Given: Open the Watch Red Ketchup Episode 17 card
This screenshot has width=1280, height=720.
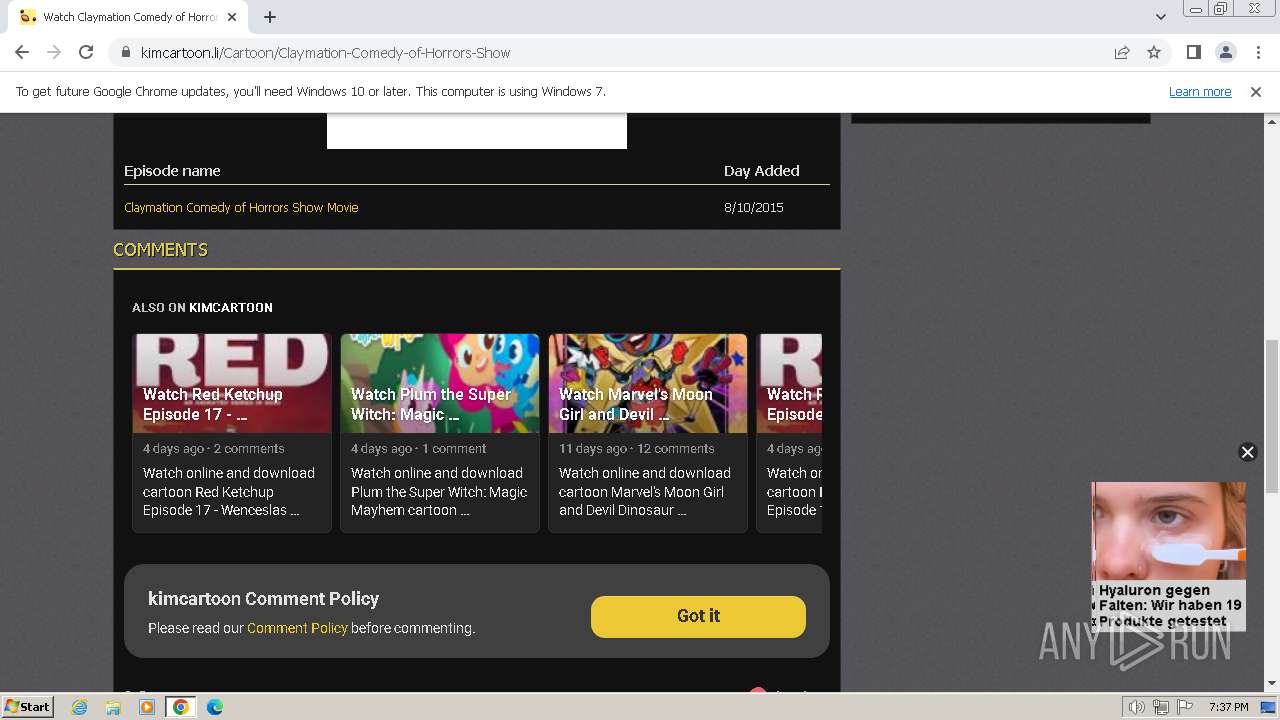Looking at the screenshot, I should (x=232, y=433).
